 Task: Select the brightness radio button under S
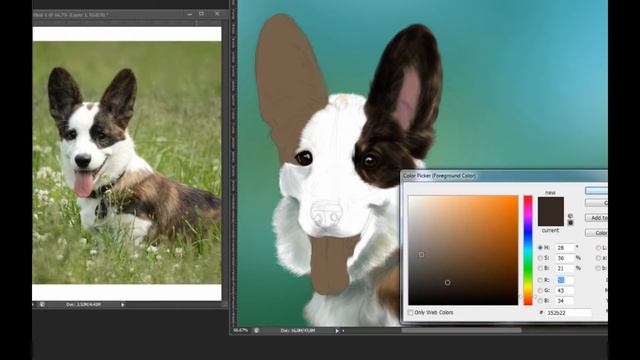coord(540,268)
